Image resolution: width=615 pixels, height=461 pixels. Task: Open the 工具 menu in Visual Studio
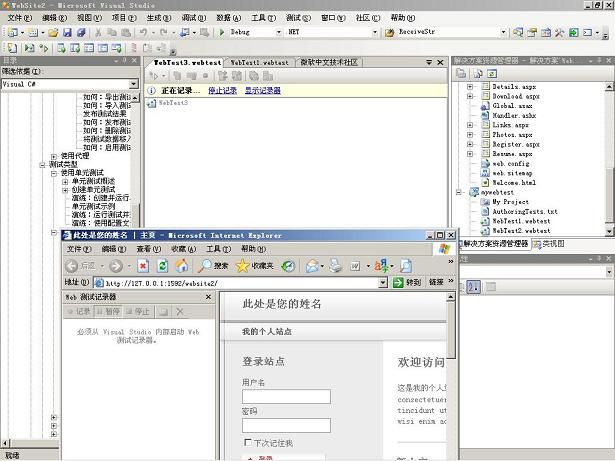263,18
